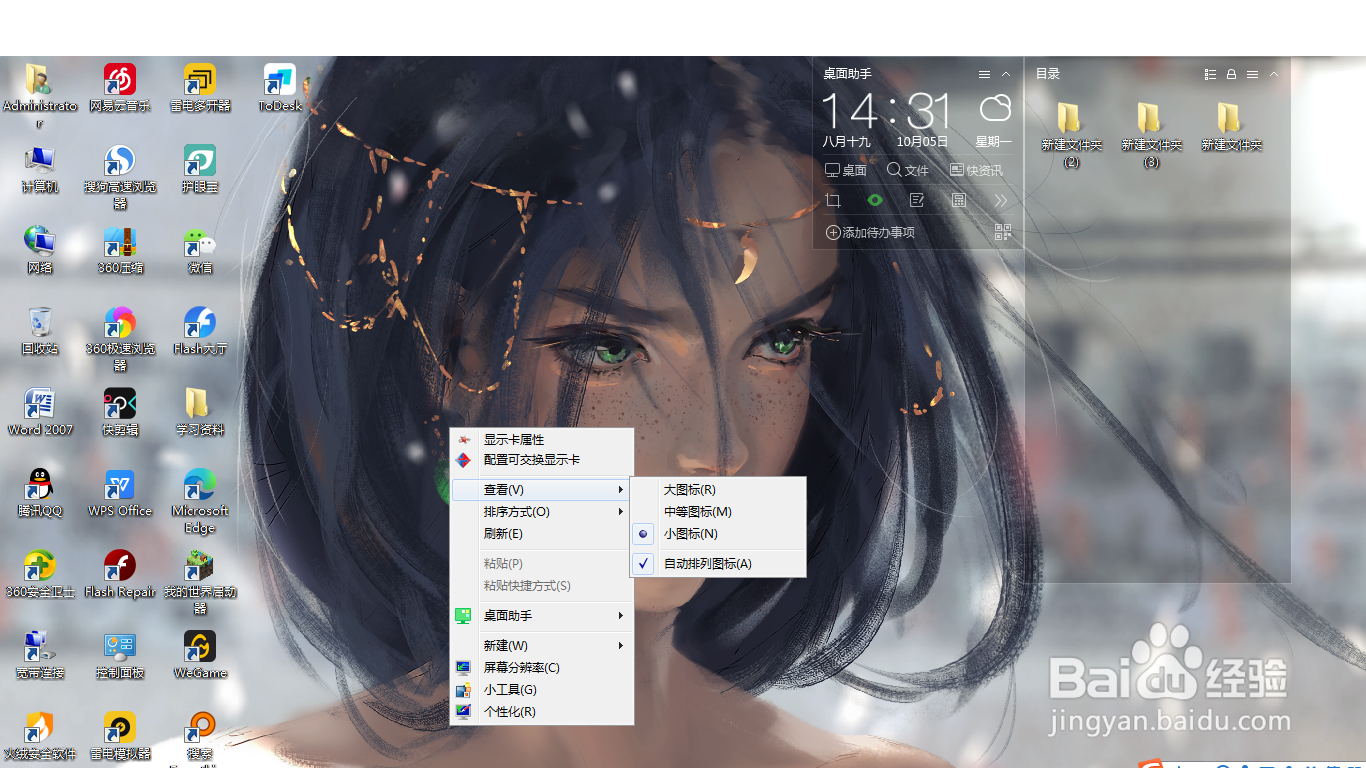Select the Microsoft Edge desktop icon
This screenshot has height=768, width=1366.
point(200,501)
